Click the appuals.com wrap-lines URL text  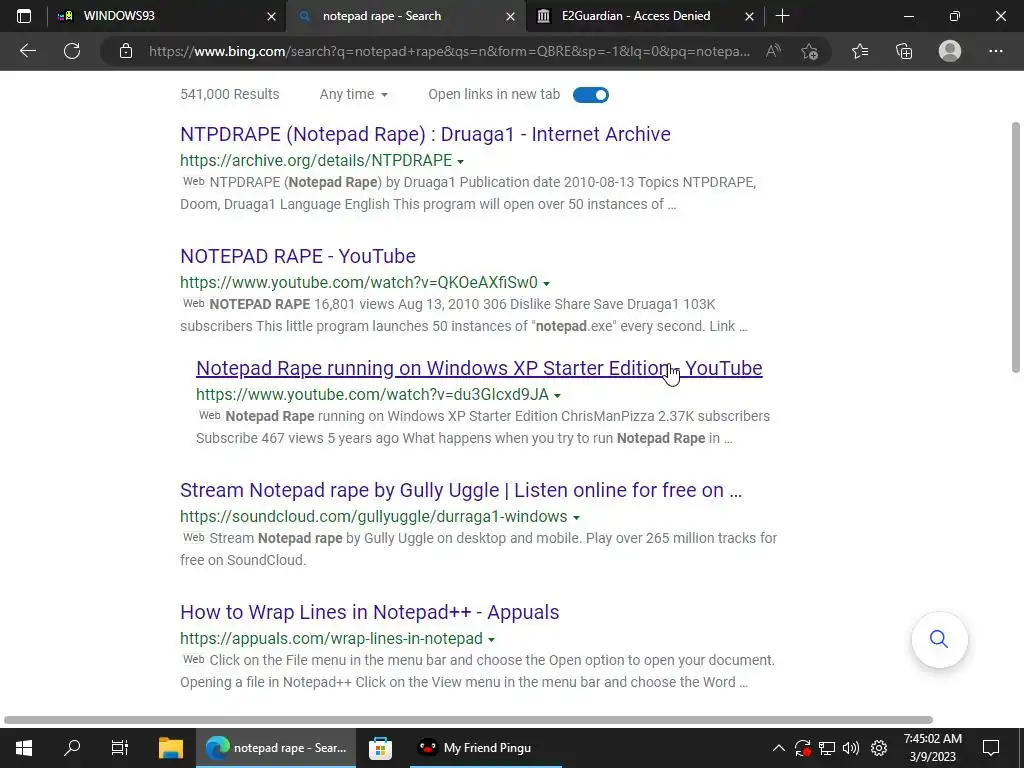(x=332, y=639)
